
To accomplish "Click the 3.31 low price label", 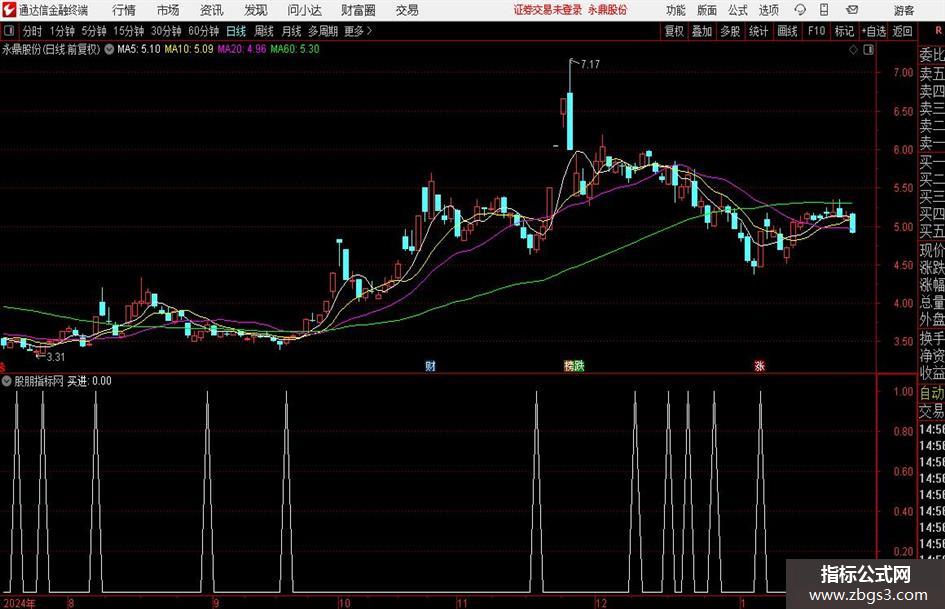I will (55, 357).
